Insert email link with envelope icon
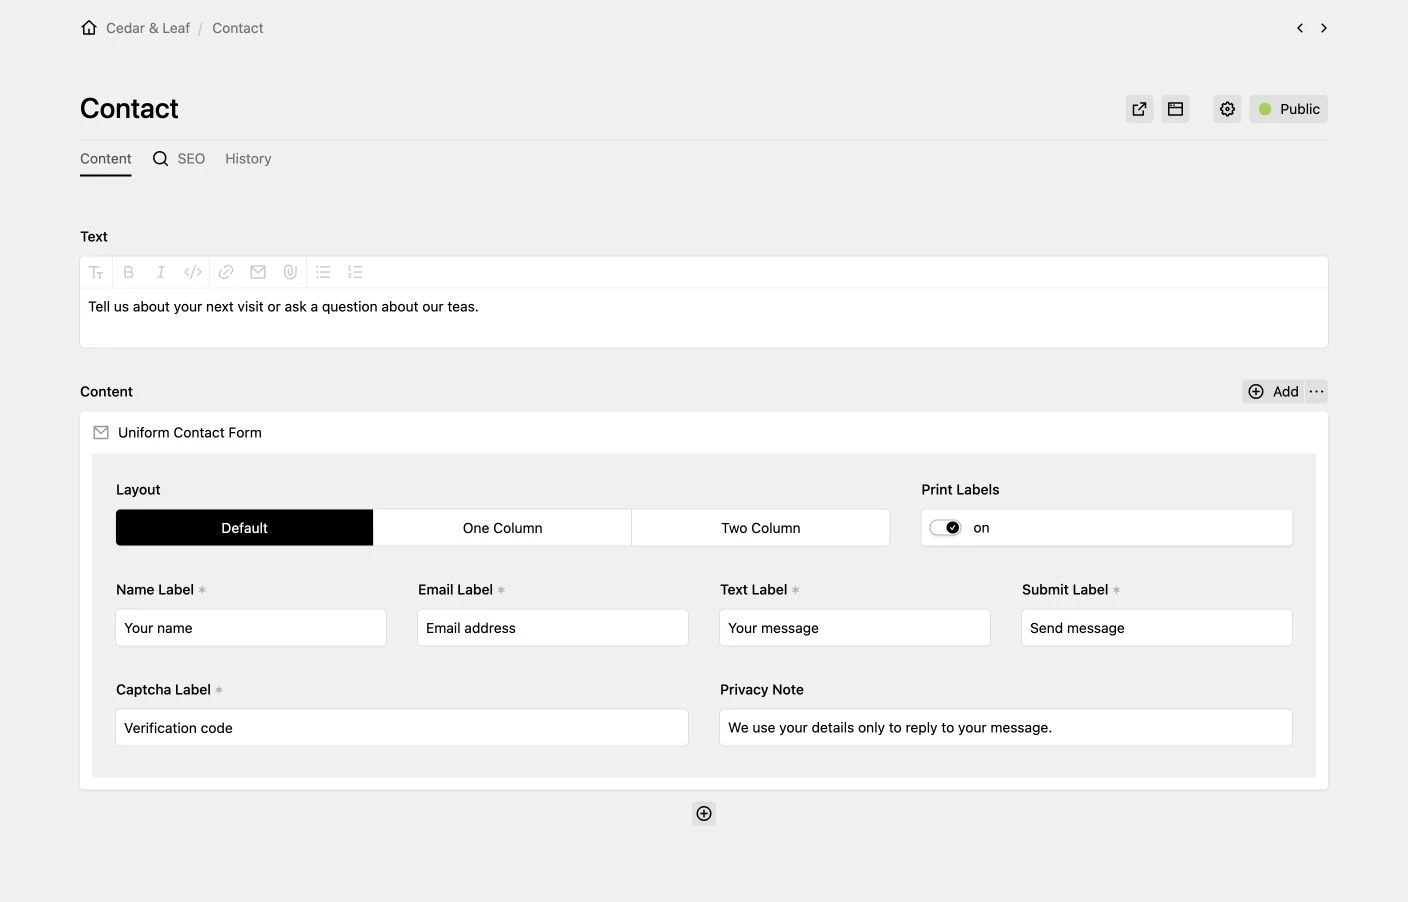1408x902 pixels. pyautogui.click(x=258, y=272)
